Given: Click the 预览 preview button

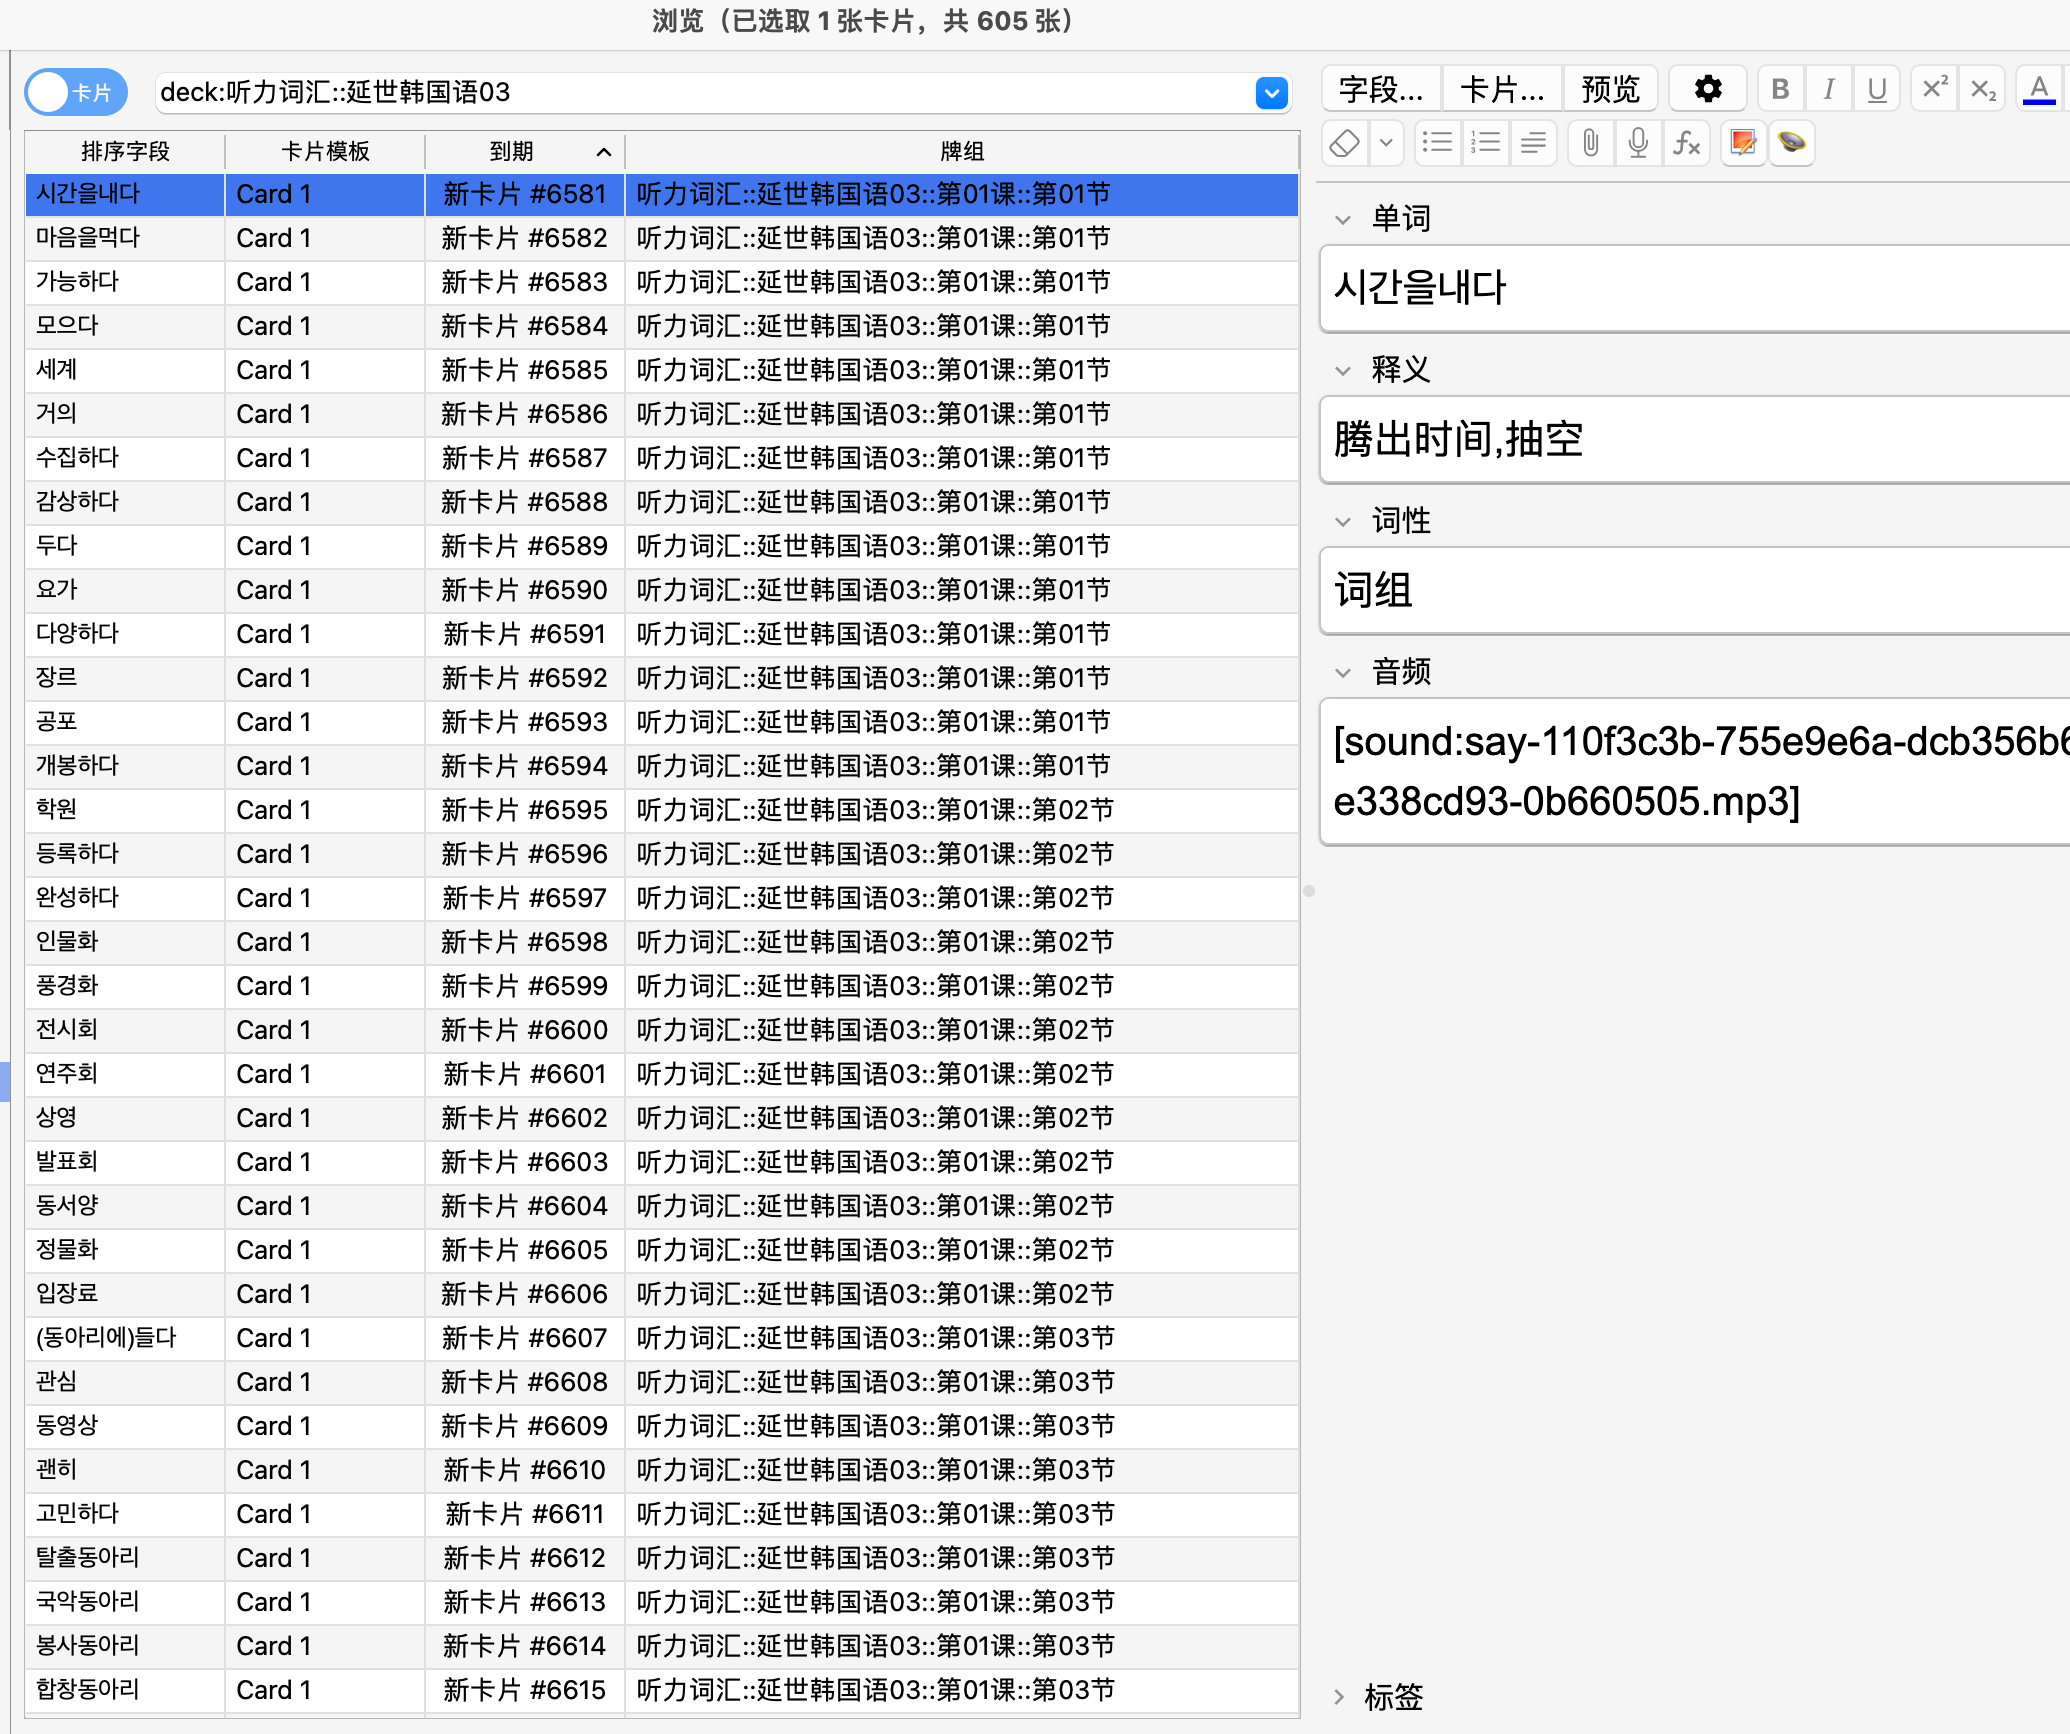Looking at the screenshot, I should [x=1610, y=89].
